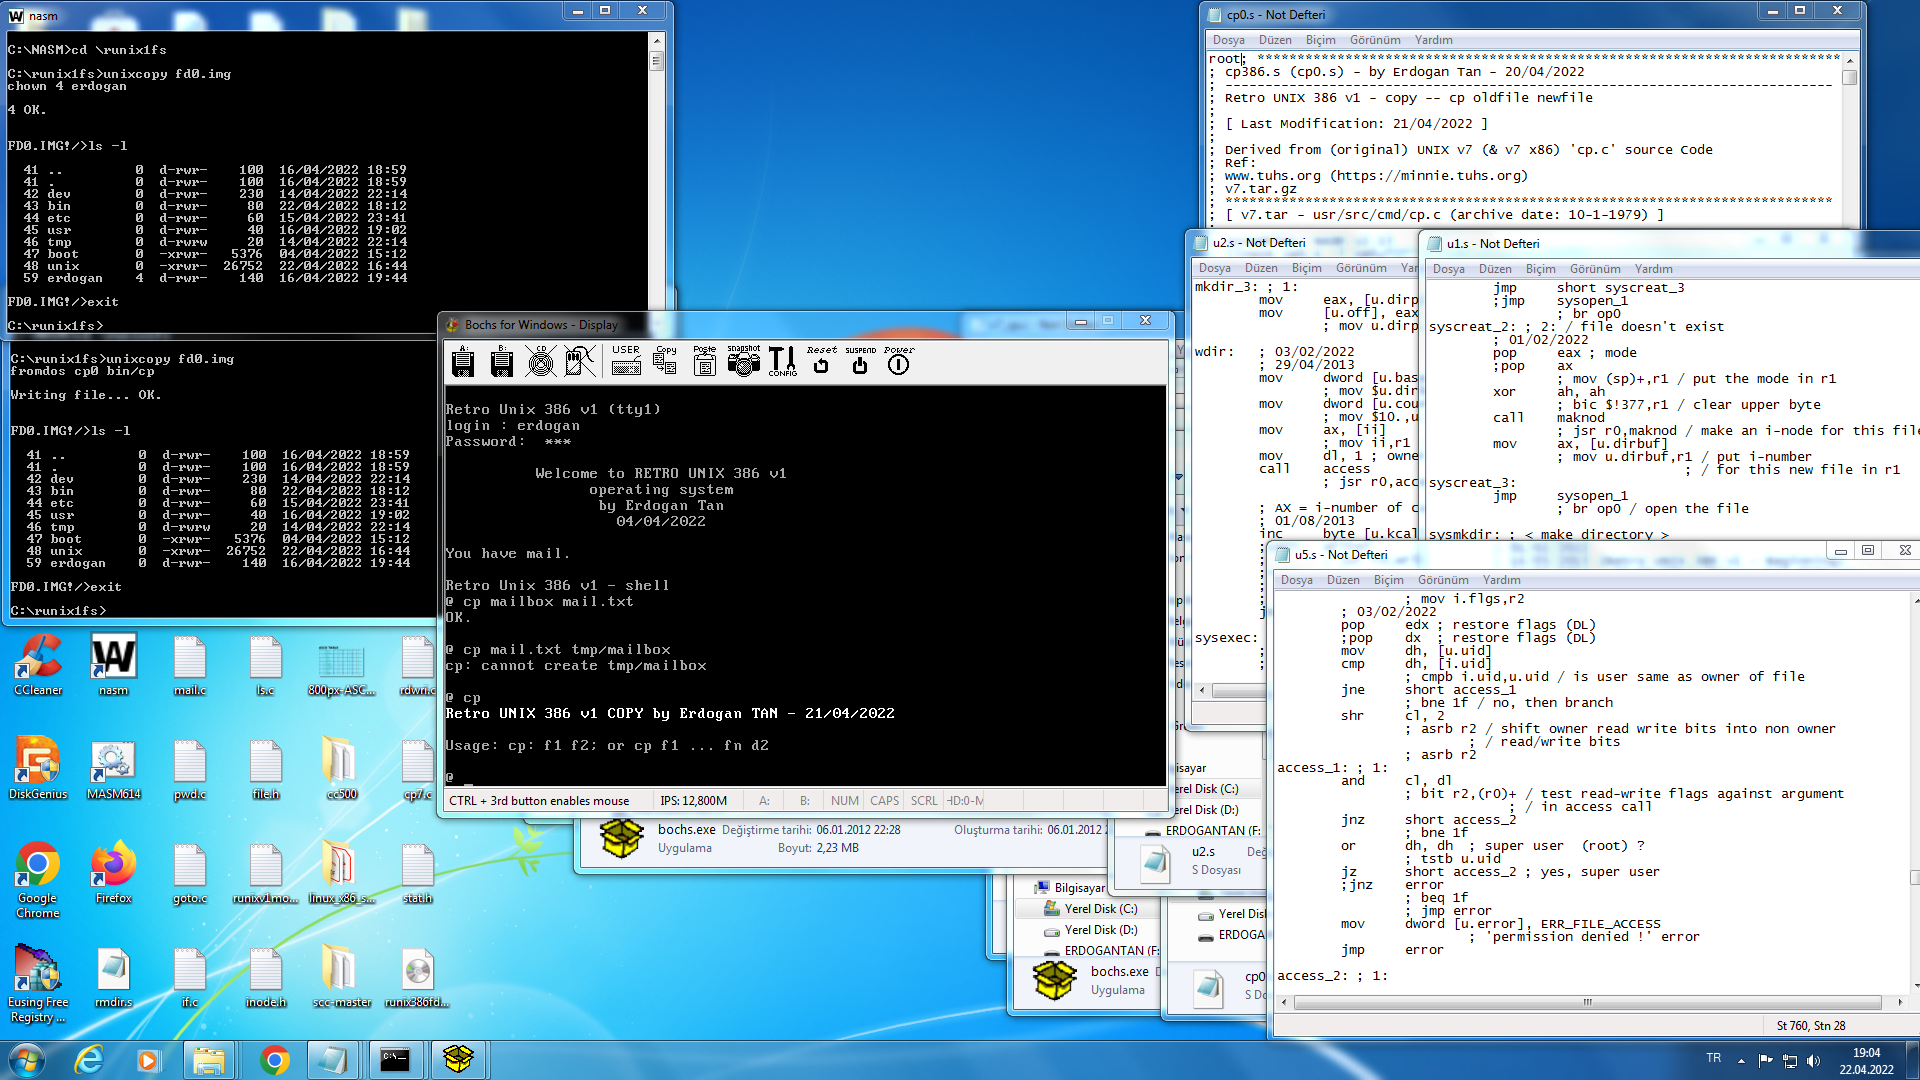Click the Power icon in Bochs
The width and height of the screenshot is (1920, 1080).
(x=899, y=361)
